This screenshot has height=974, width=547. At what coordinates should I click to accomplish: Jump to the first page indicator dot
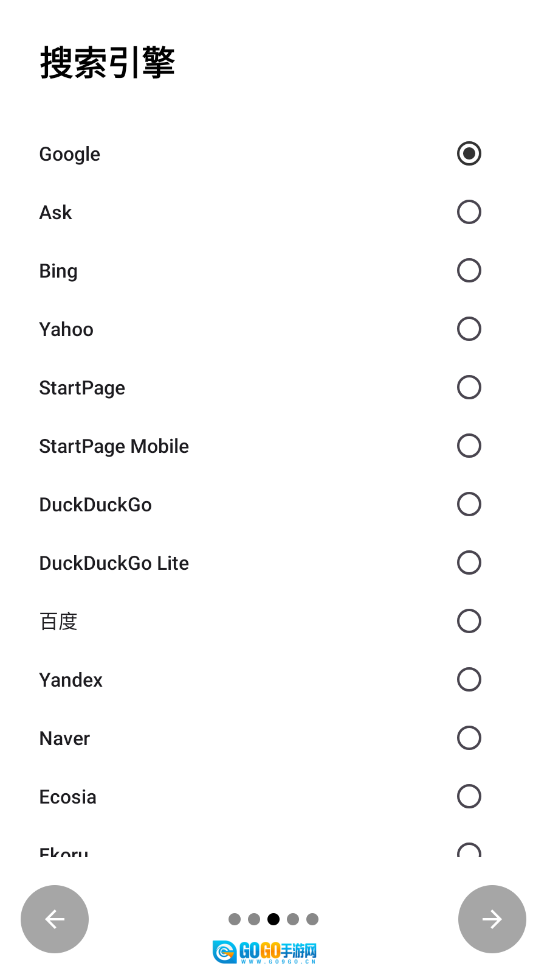point(234,919)
